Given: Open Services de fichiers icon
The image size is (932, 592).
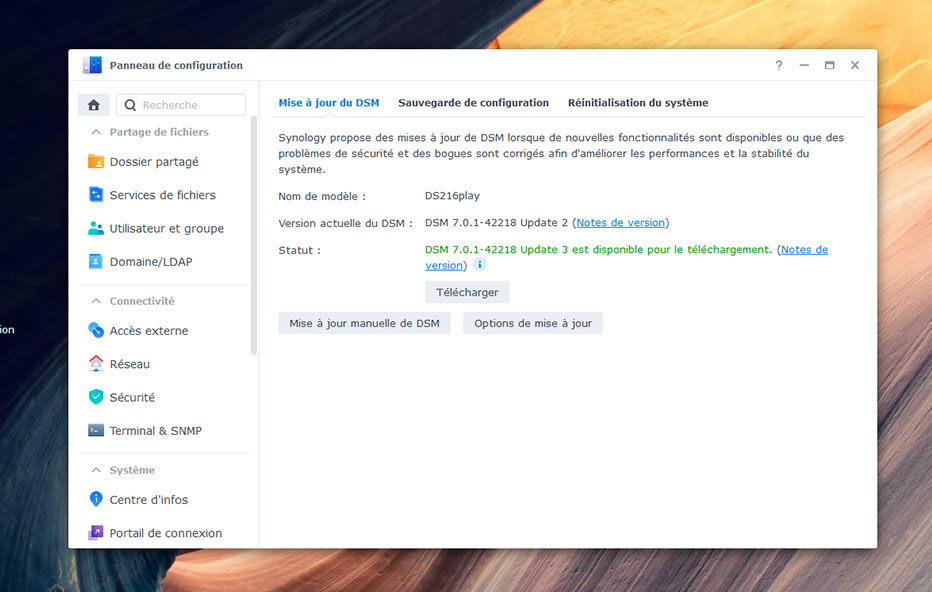Looking at the screenshot, I should (x=96, y=195).
